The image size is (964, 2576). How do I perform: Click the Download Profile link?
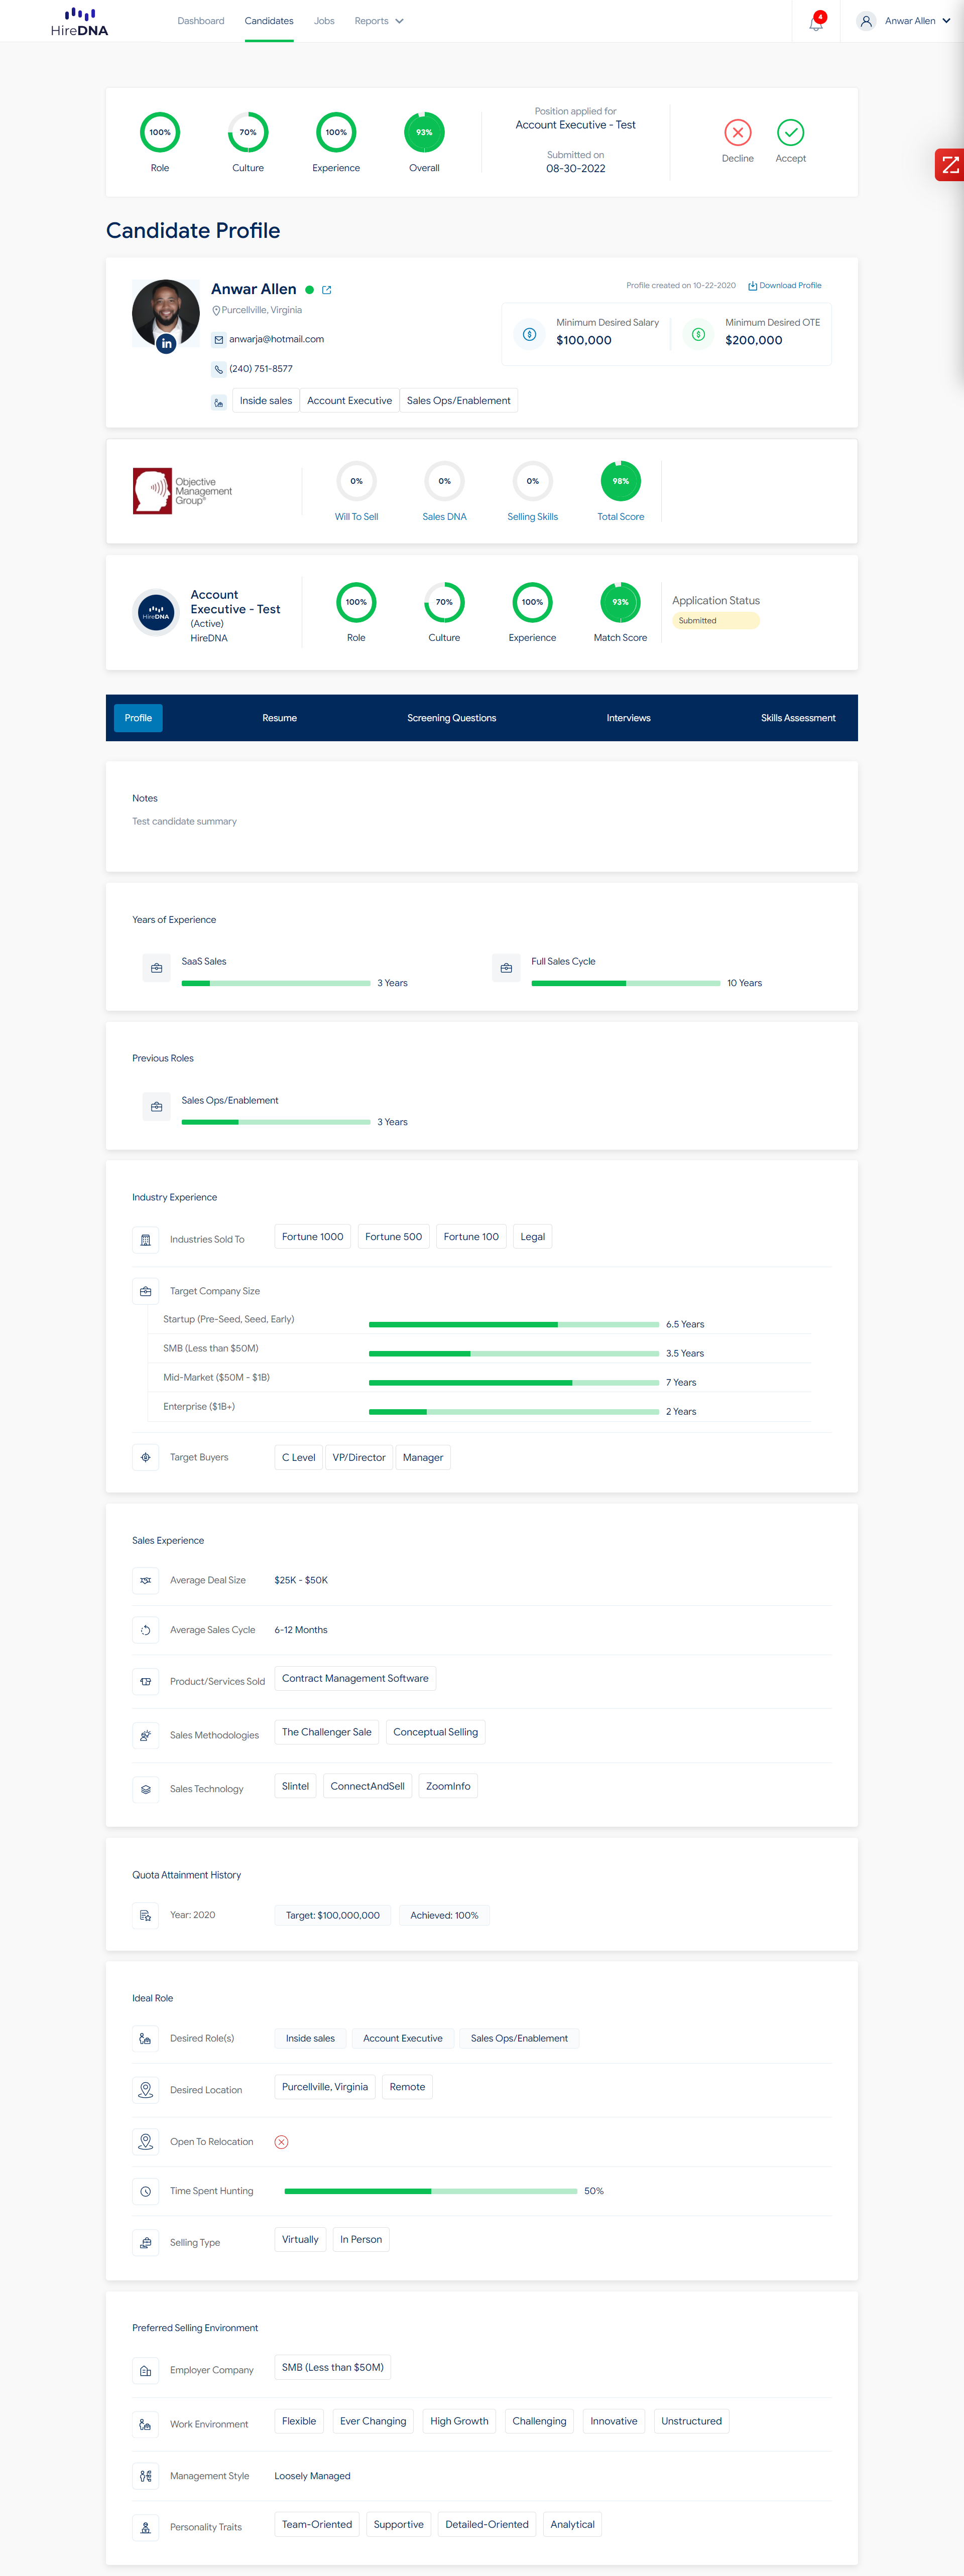(785, 286)
